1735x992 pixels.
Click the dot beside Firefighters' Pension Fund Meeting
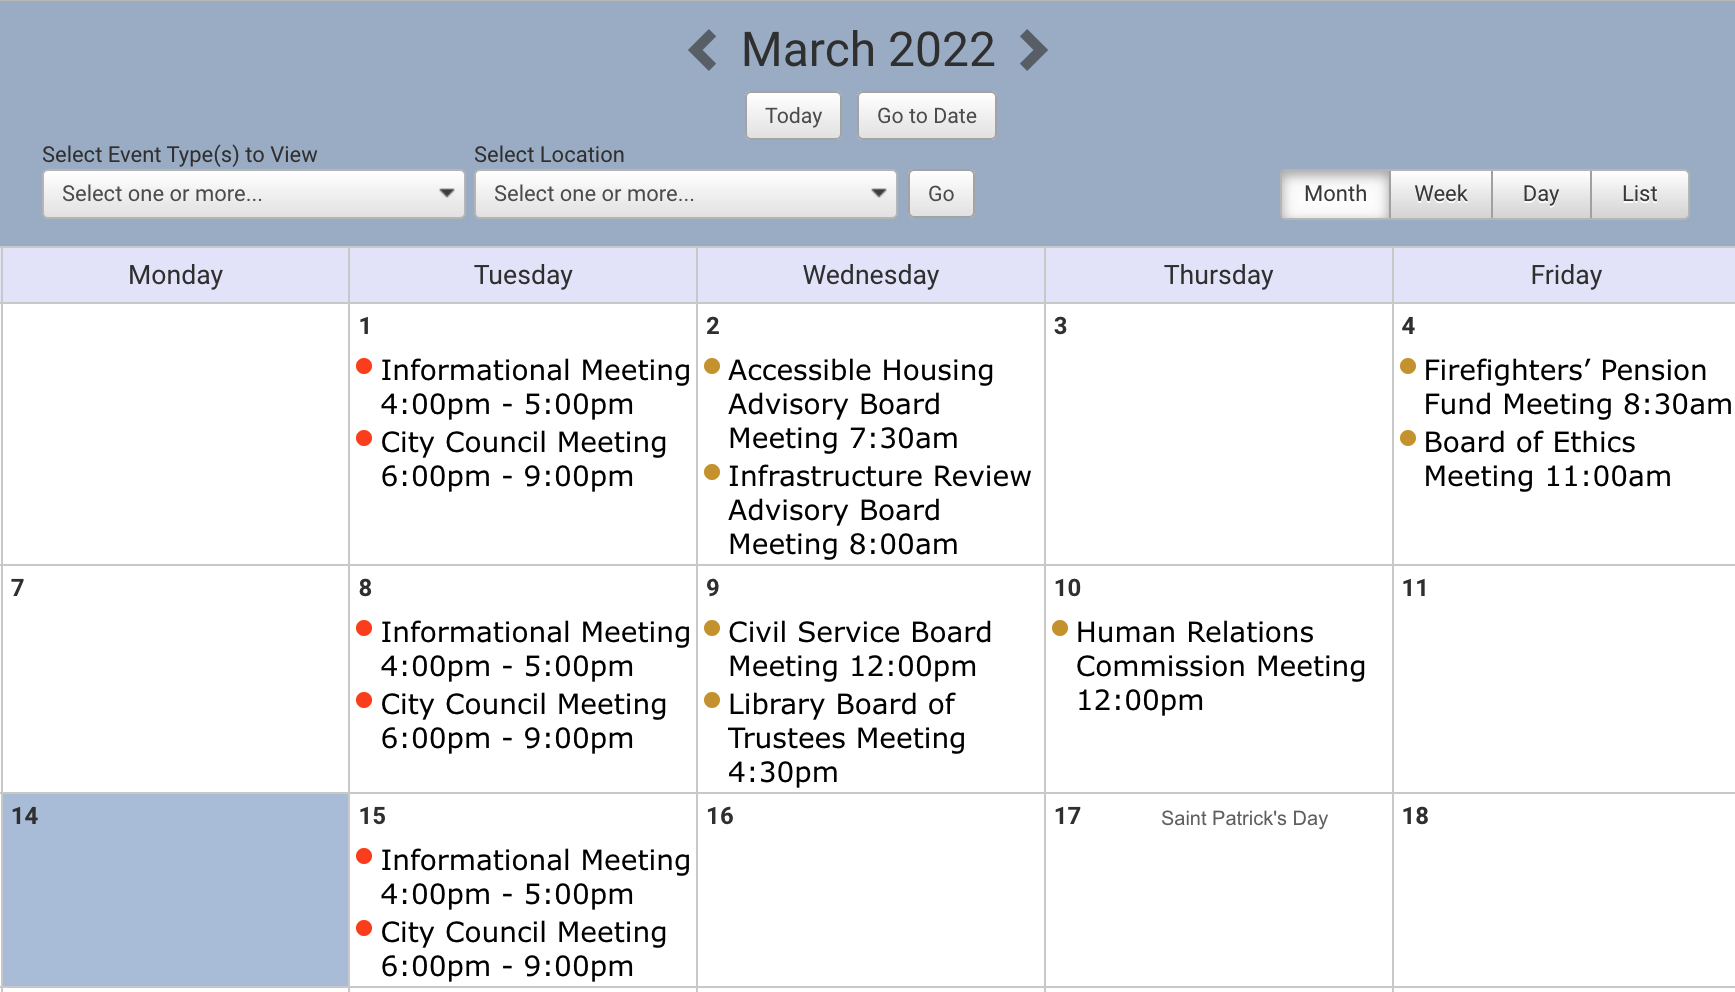coord(1408,366)
